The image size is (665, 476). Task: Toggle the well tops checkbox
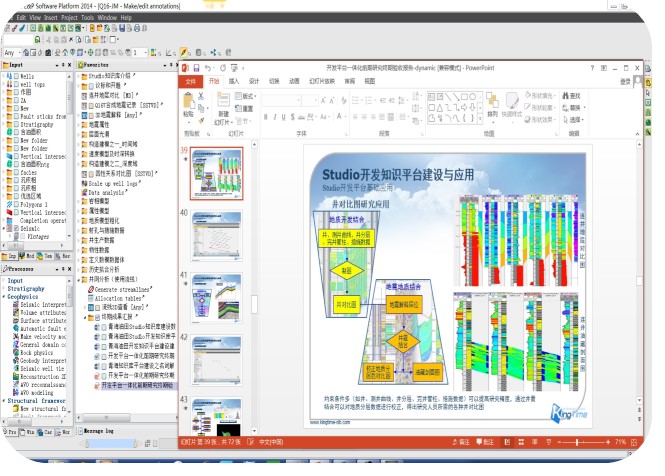(x=17, y=84)
